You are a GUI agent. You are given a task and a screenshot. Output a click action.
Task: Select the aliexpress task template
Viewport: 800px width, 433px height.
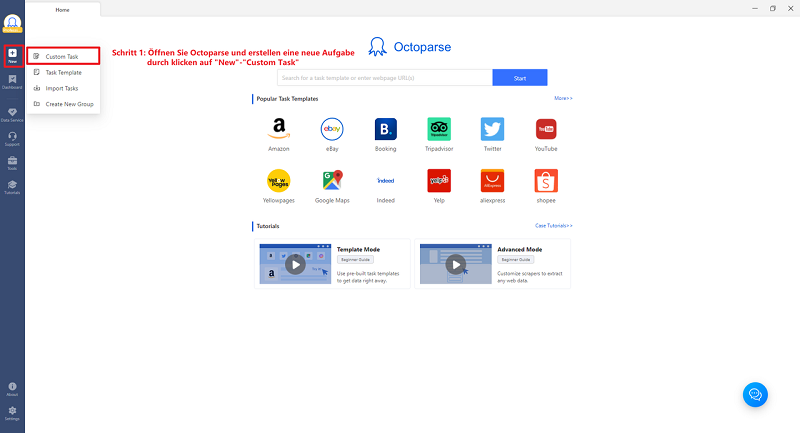pos(492,186)
